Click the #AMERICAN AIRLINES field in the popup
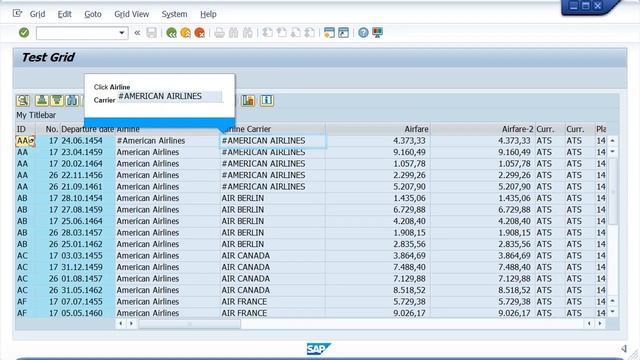The height and width of the screenshot is (360, 640). pyautogui.click(x=169, y=96)
